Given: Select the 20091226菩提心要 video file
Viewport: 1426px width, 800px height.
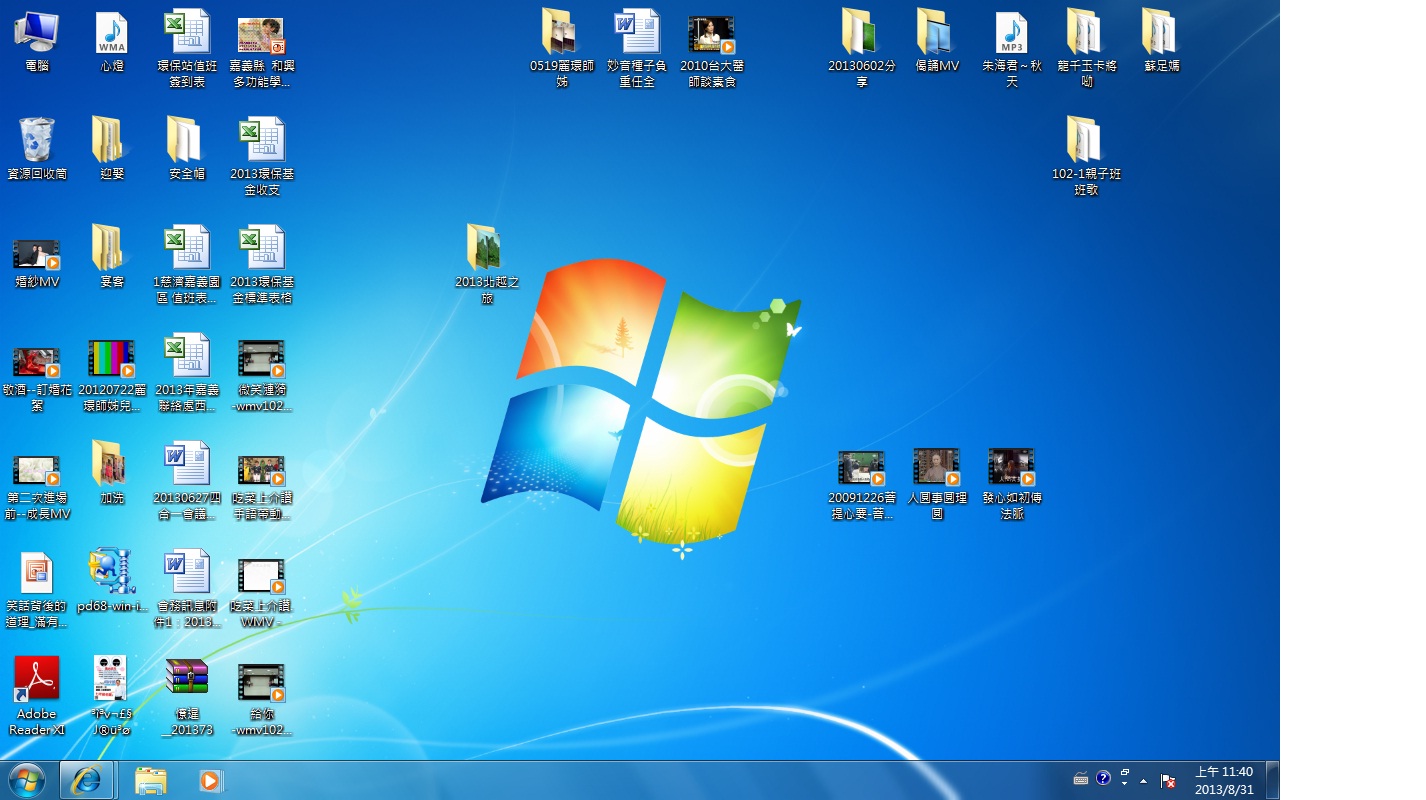Looking at the screenshot, I should click(862, 484).
